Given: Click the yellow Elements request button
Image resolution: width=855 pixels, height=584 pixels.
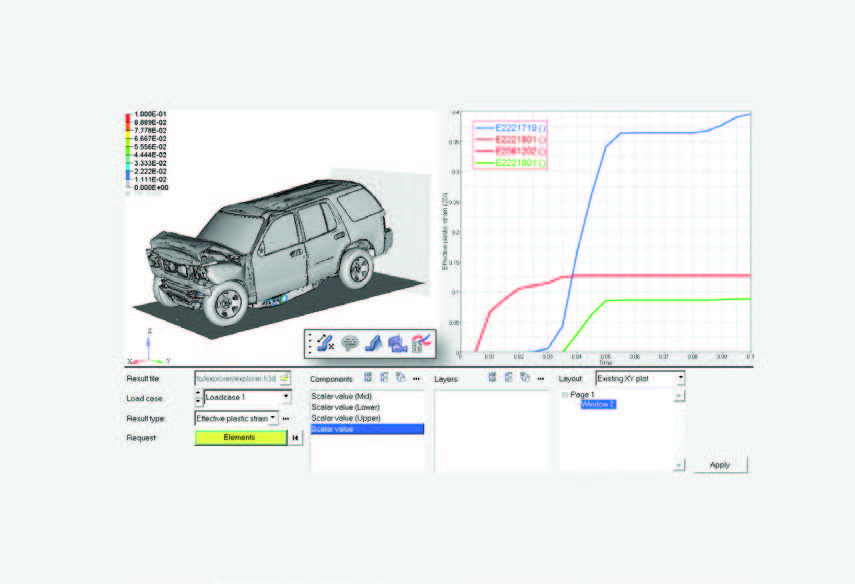Looking at the screenshot, I should coord(240,437).
